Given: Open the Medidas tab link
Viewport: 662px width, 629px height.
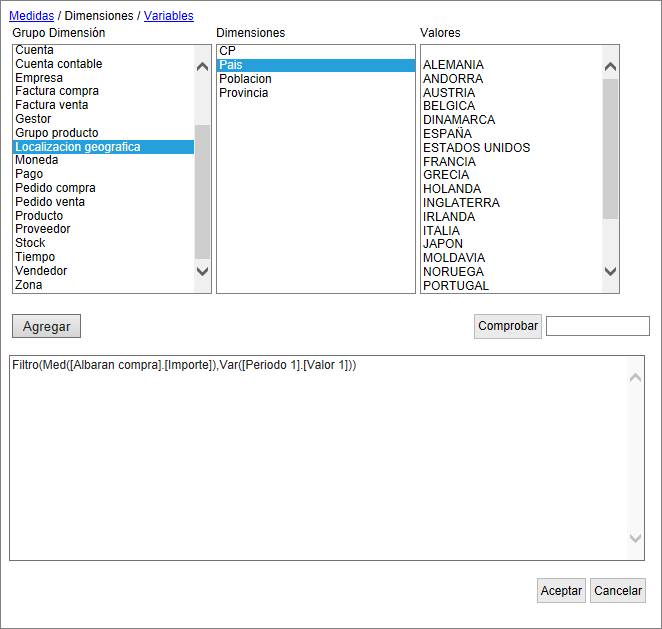Looking at the screenshot, I should point(31,16).
